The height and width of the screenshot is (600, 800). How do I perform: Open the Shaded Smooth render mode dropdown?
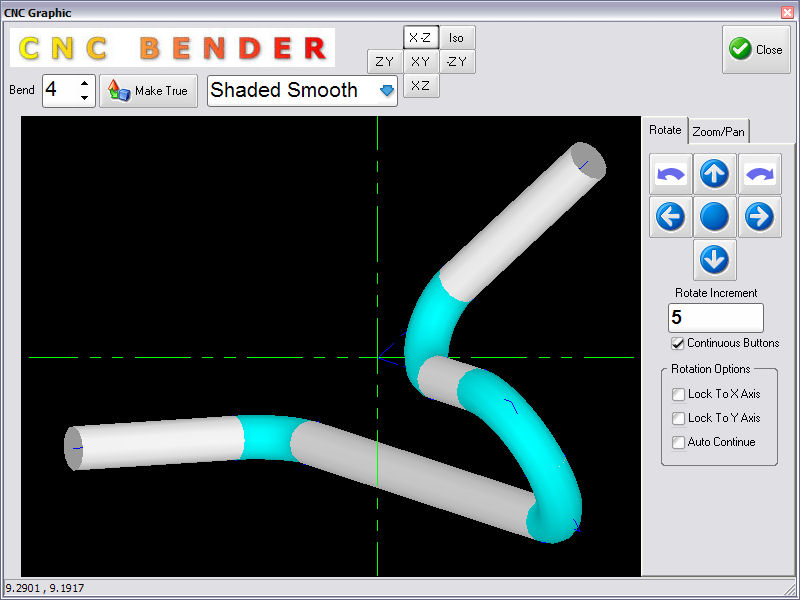pyautogui.click(x=387, y=91)
